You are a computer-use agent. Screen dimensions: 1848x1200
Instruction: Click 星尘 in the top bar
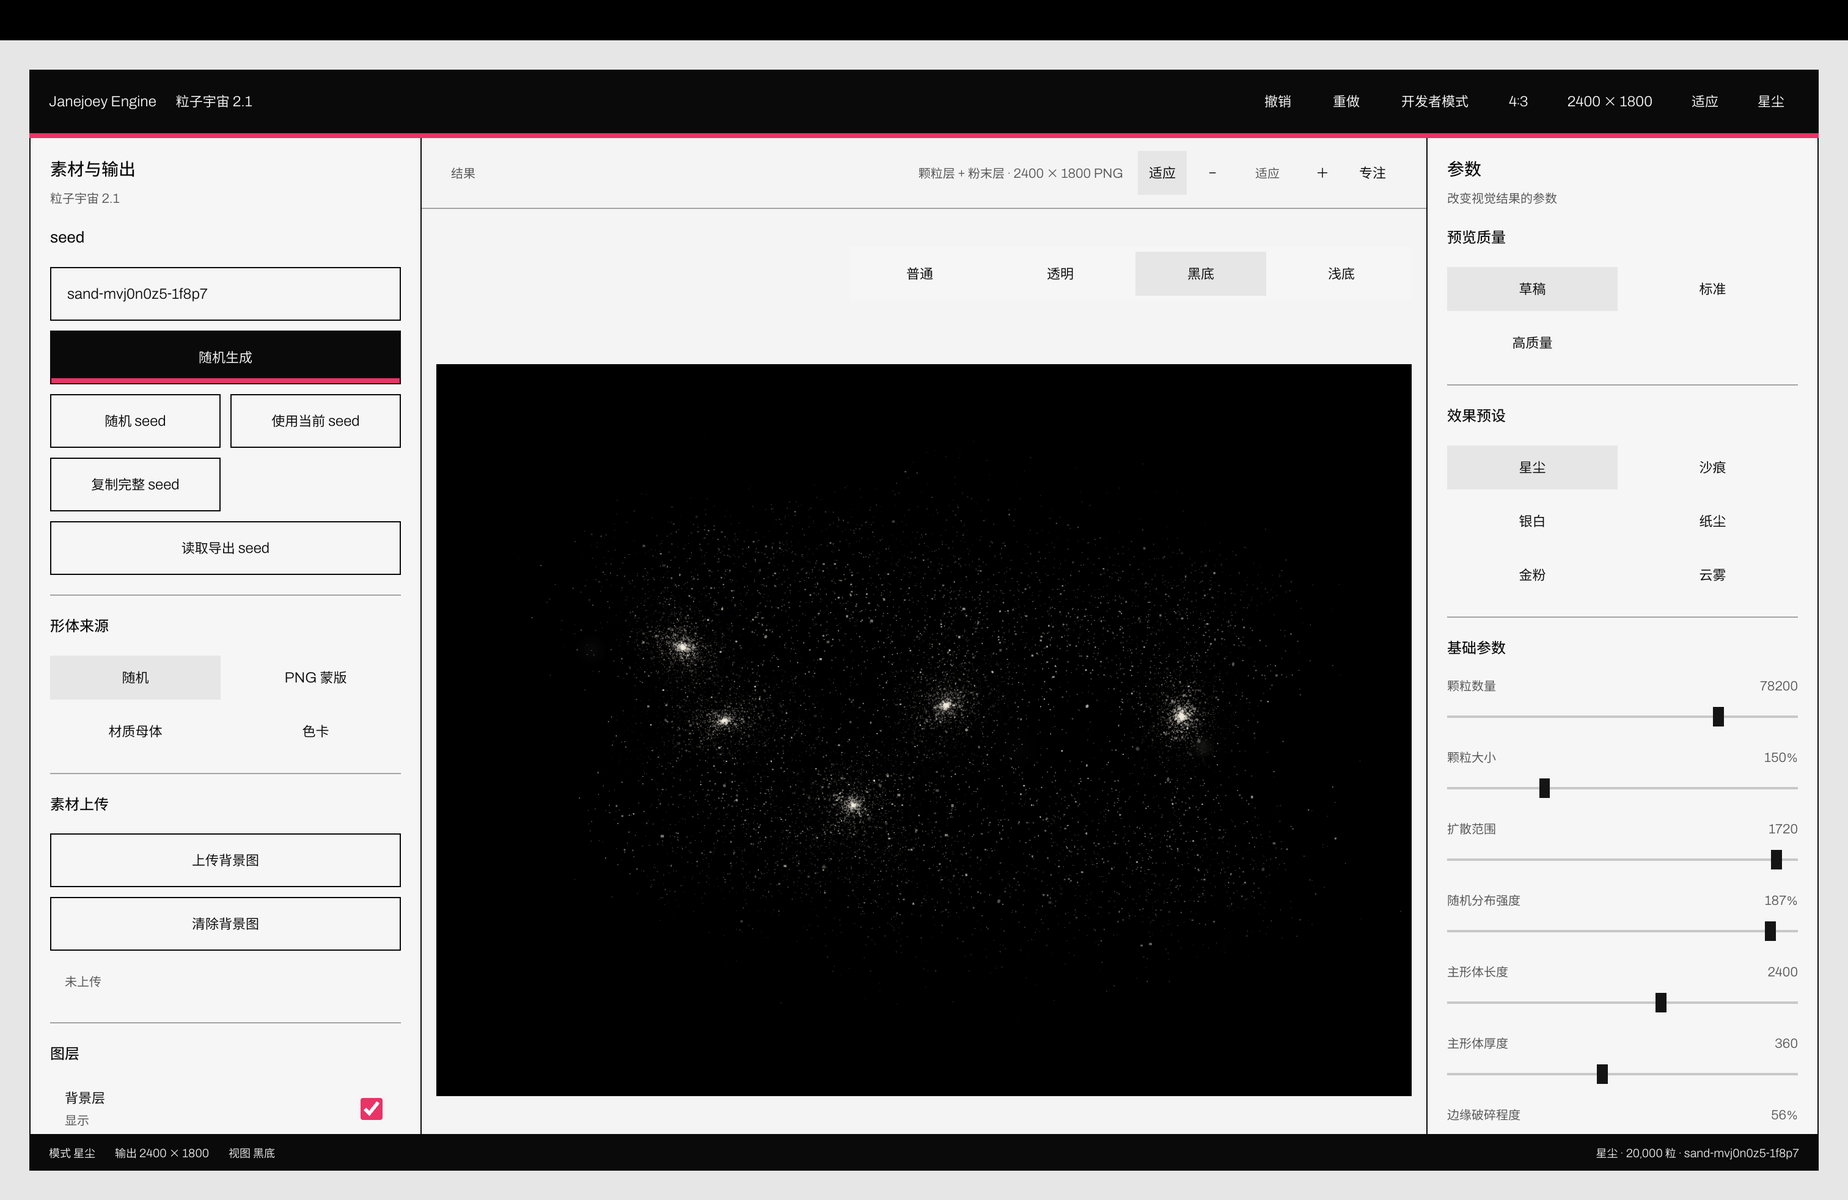tap(1771, 102)
